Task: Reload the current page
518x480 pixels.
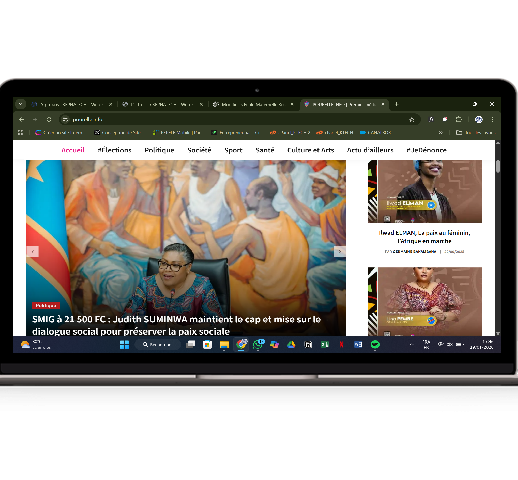Action: pyautogui.click(x=49, y=119)
